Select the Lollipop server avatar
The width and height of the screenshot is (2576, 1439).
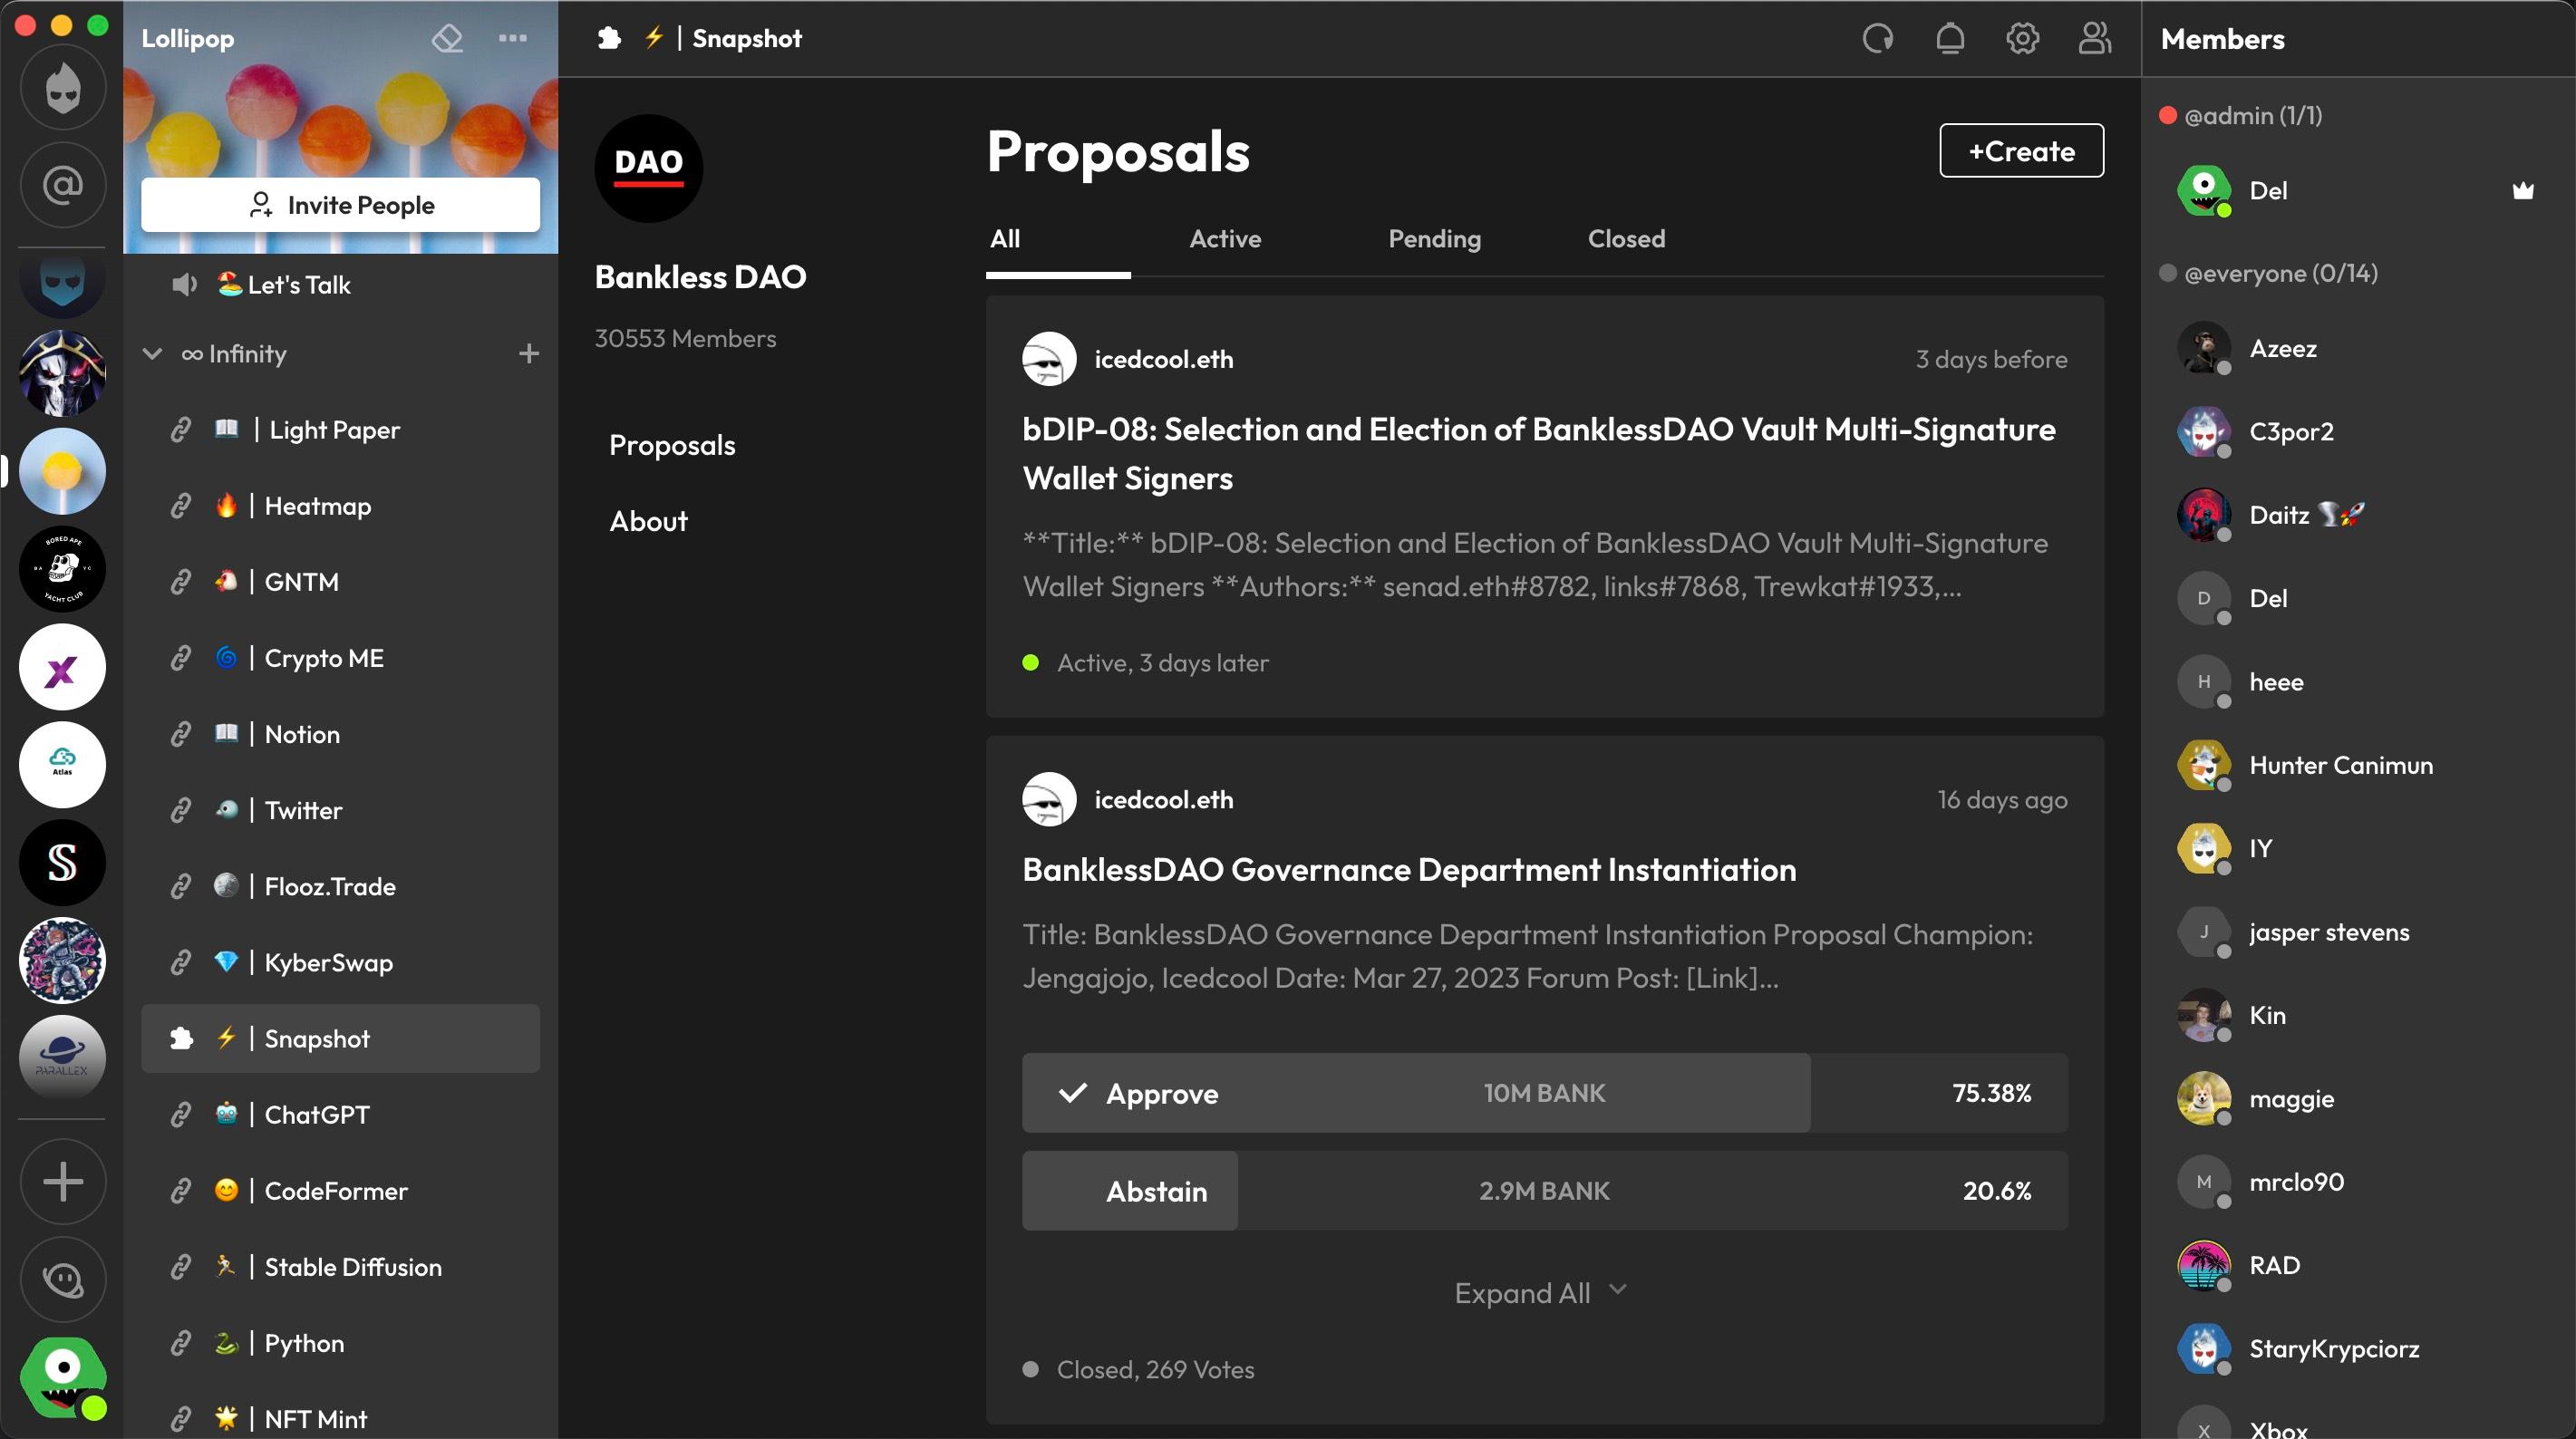[x=63, y=471]
